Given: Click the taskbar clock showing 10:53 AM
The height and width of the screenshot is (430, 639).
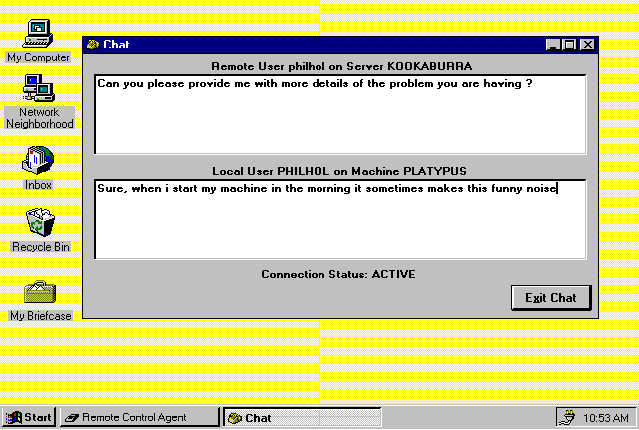Looking at the screenshot, I should pos(607,417).
